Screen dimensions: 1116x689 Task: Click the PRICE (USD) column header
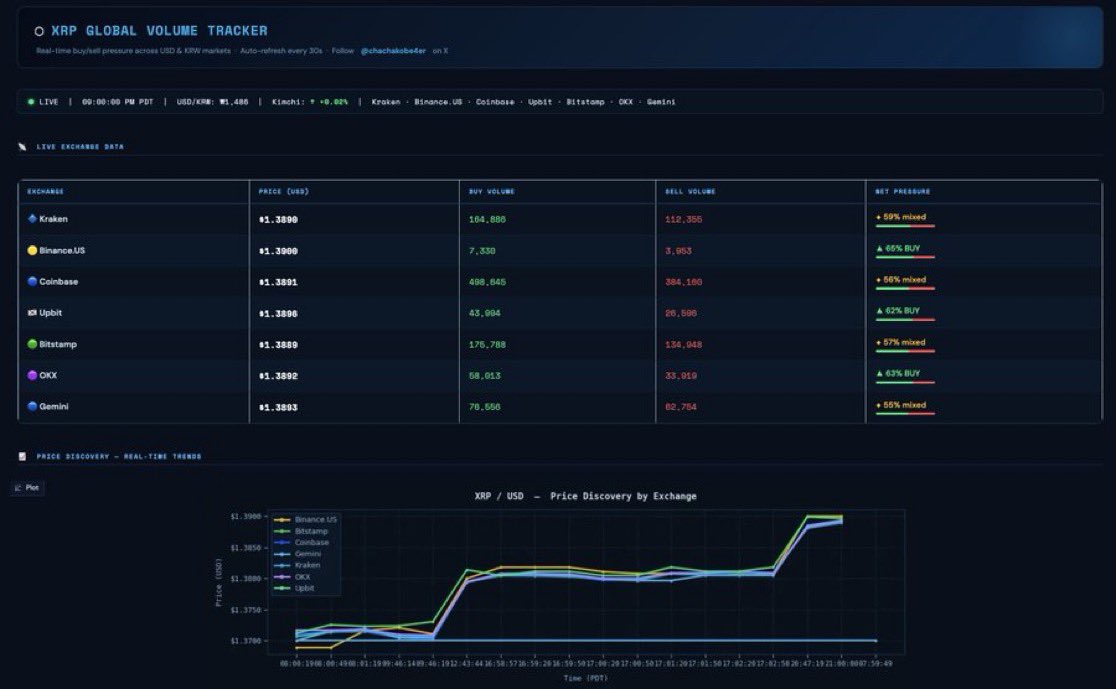point(283,191)
